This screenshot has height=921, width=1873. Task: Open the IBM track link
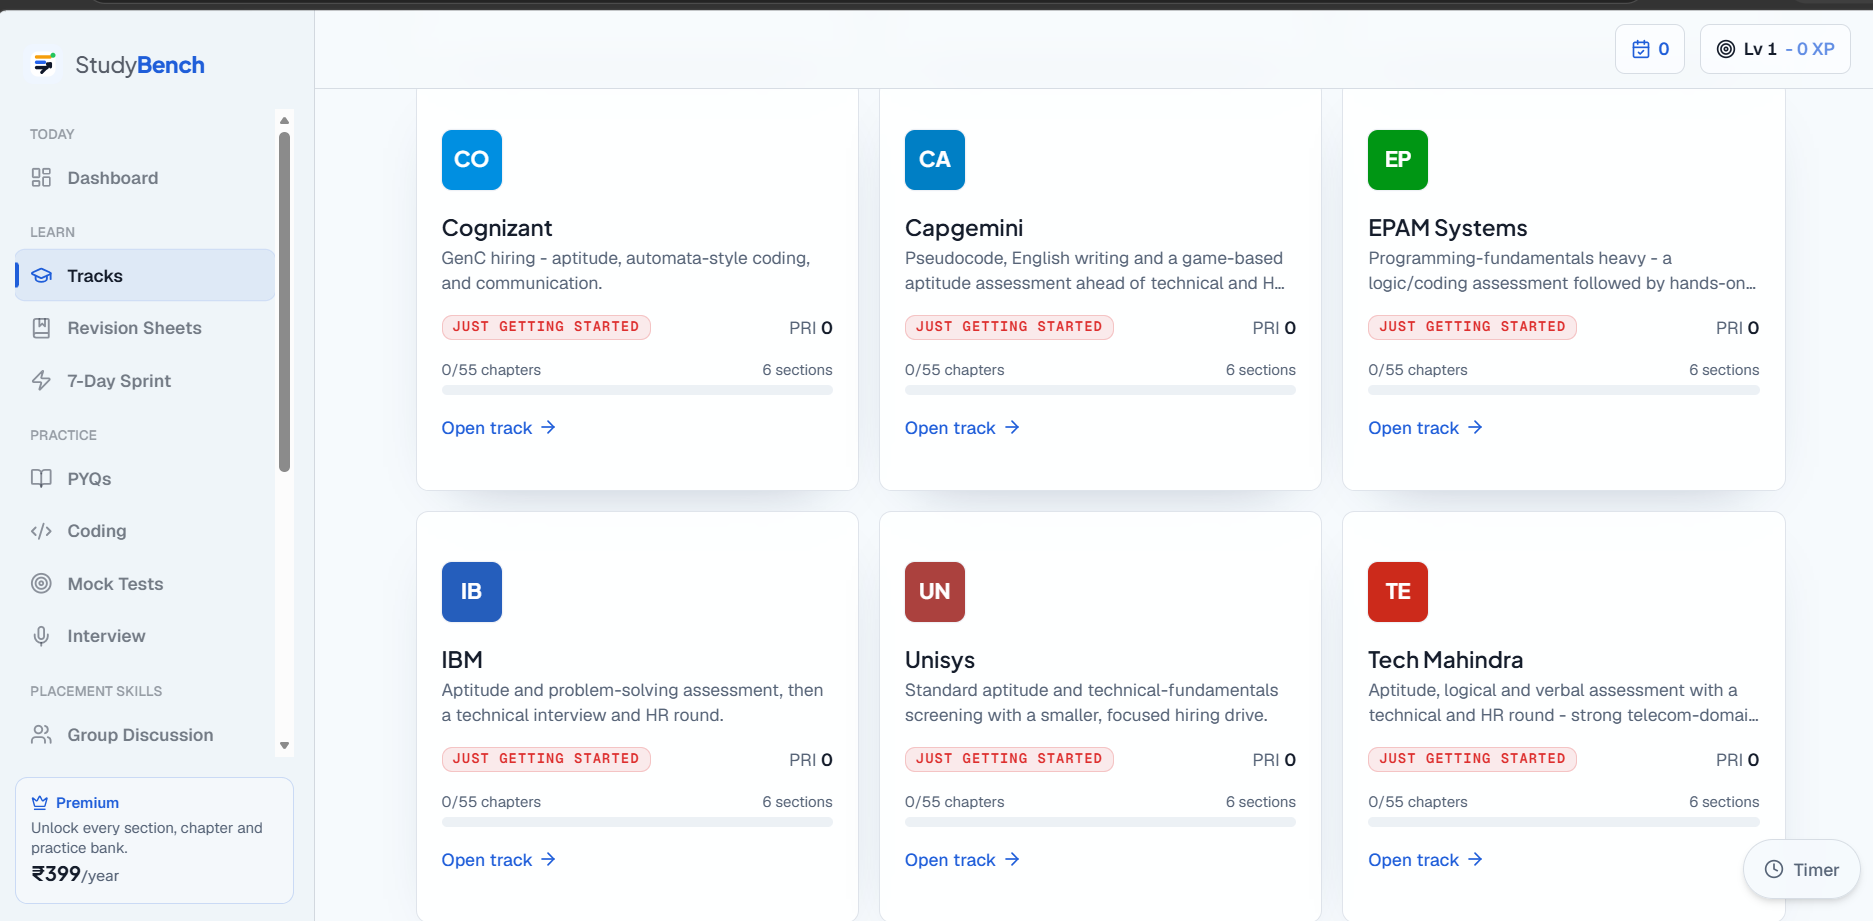498,860
